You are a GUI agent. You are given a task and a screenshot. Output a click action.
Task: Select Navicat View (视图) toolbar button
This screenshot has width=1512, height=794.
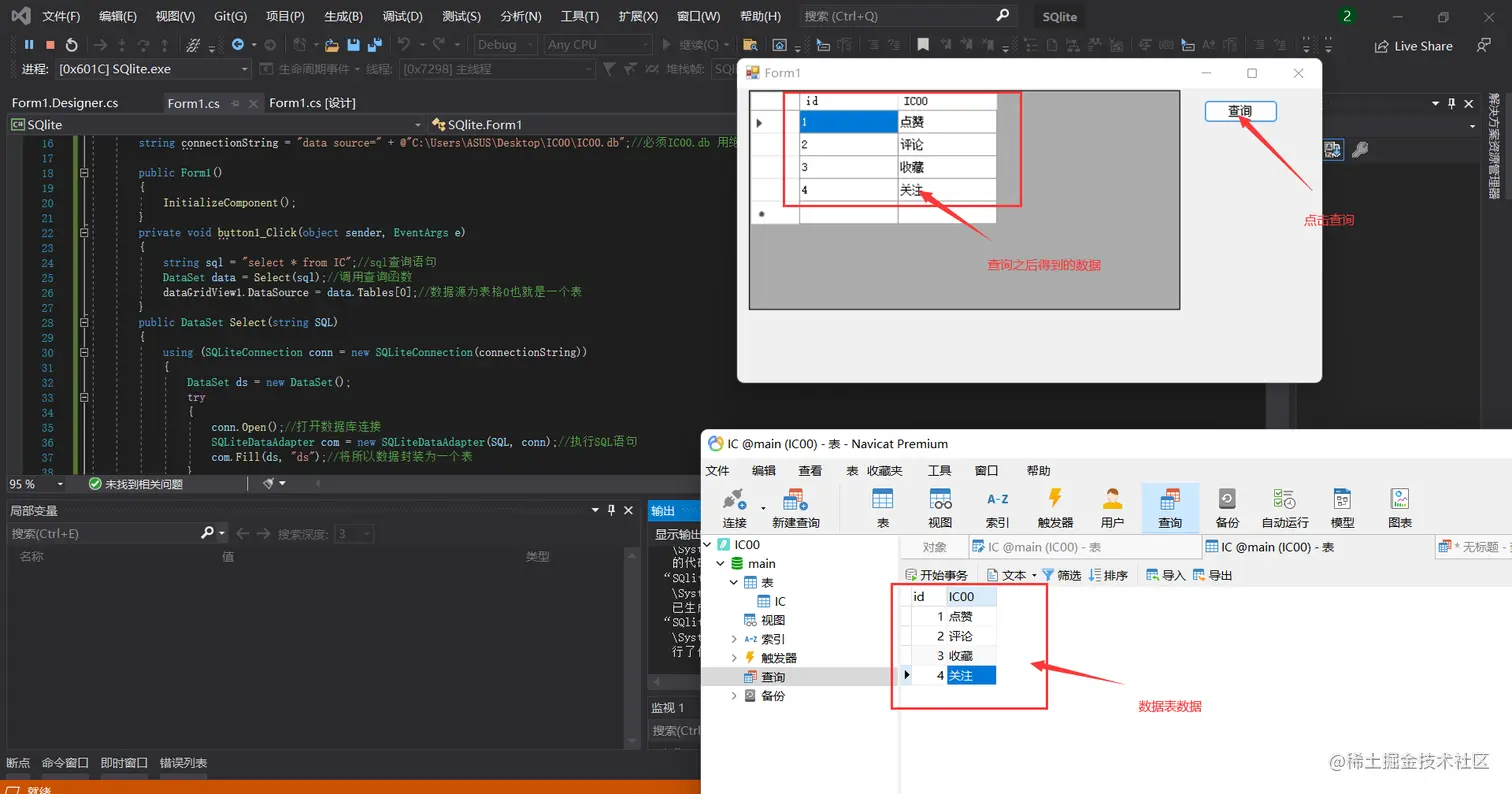click(x=940, y=508)
